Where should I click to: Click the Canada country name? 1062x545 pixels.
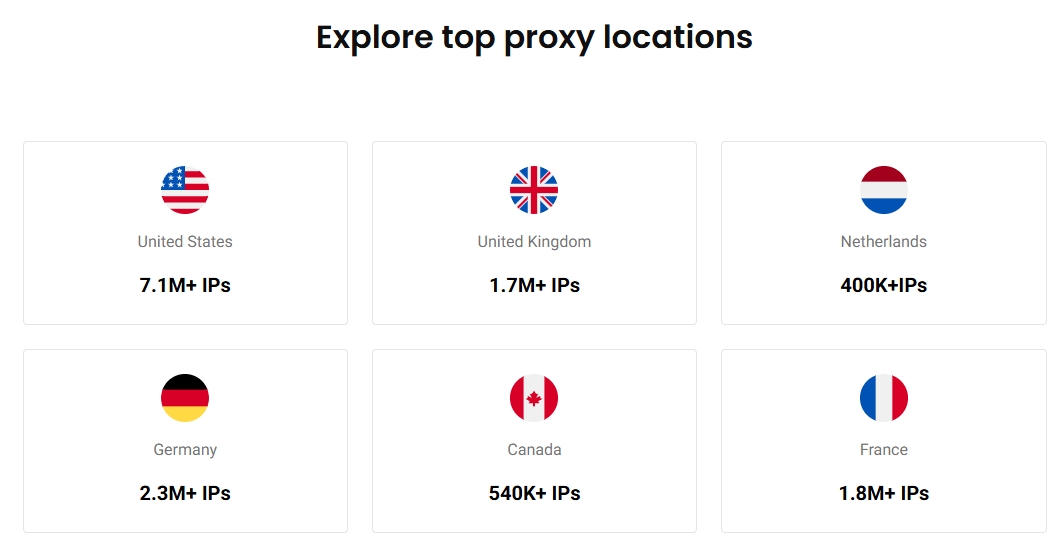(x=534, y=450)
